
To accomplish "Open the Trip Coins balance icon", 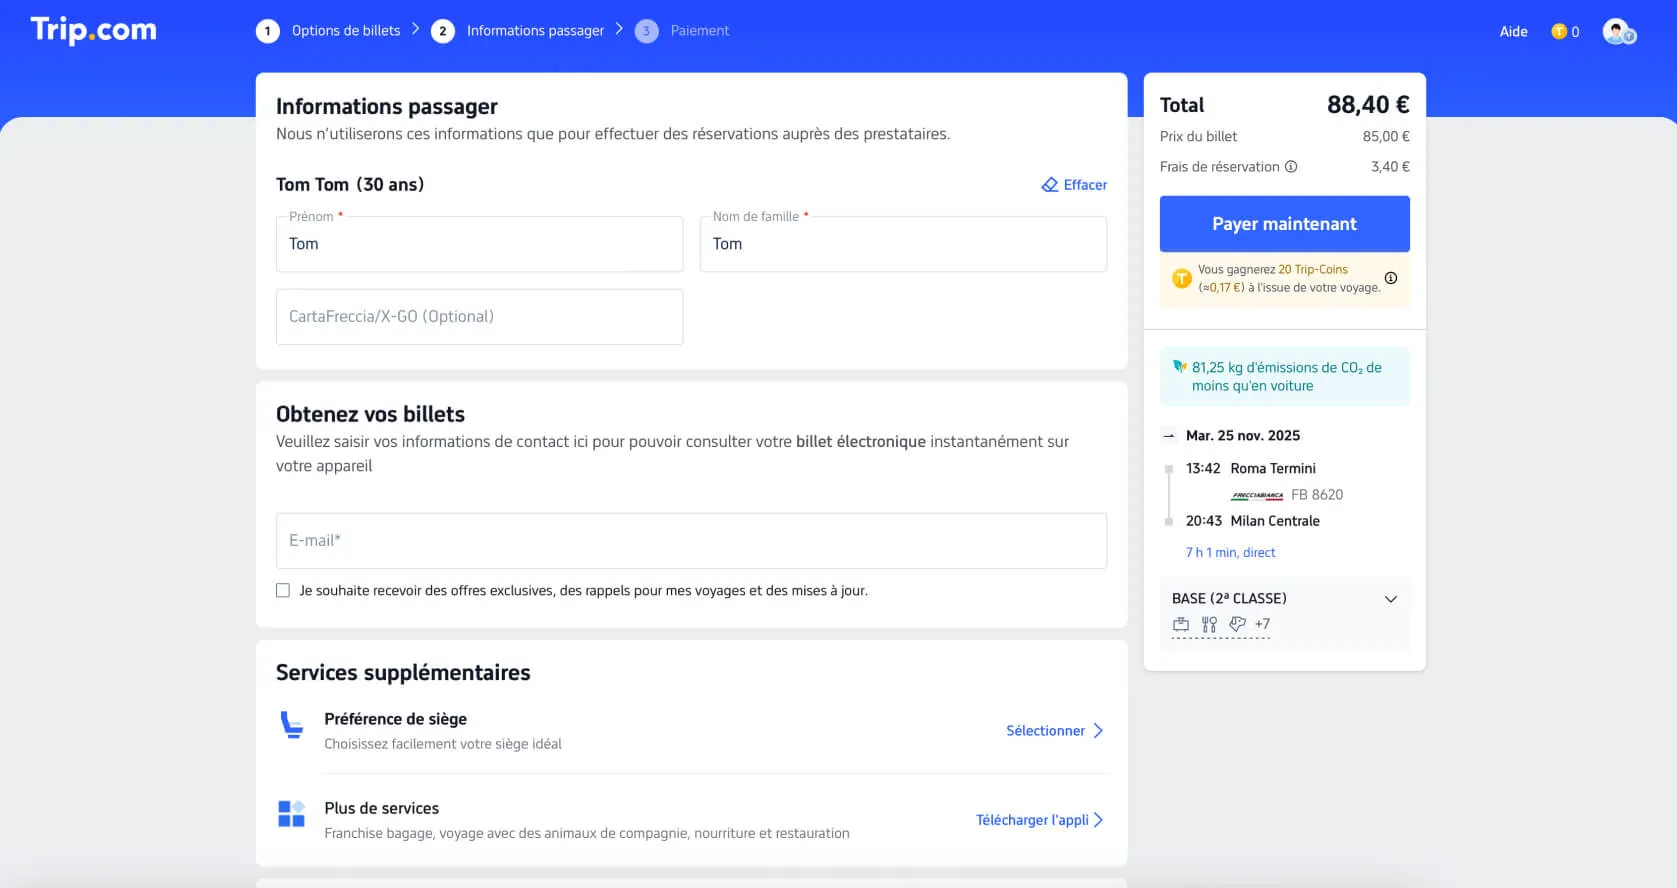I will point(1558,32).
